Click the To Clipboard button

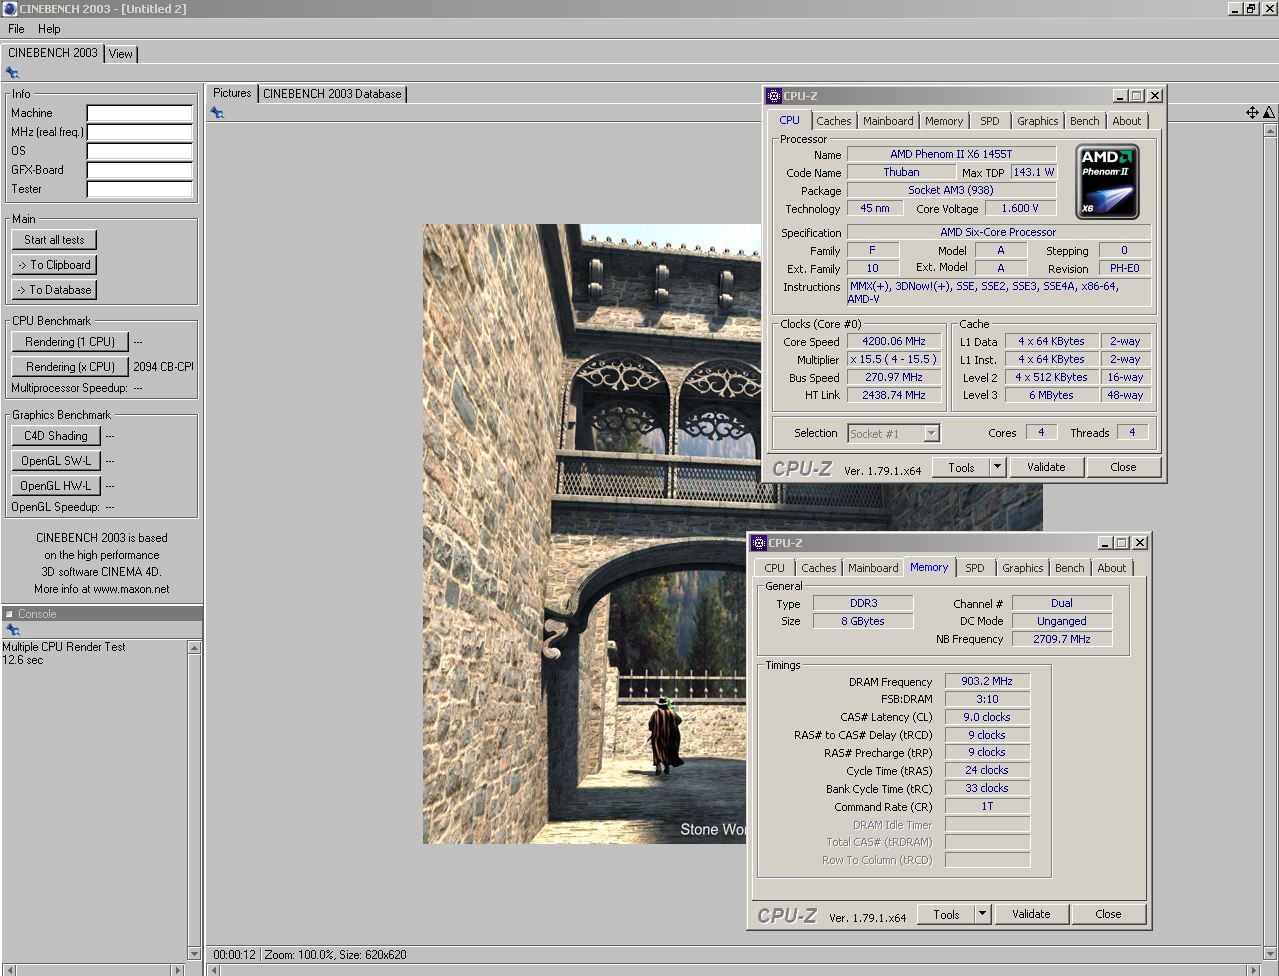[x=54, y=265]
